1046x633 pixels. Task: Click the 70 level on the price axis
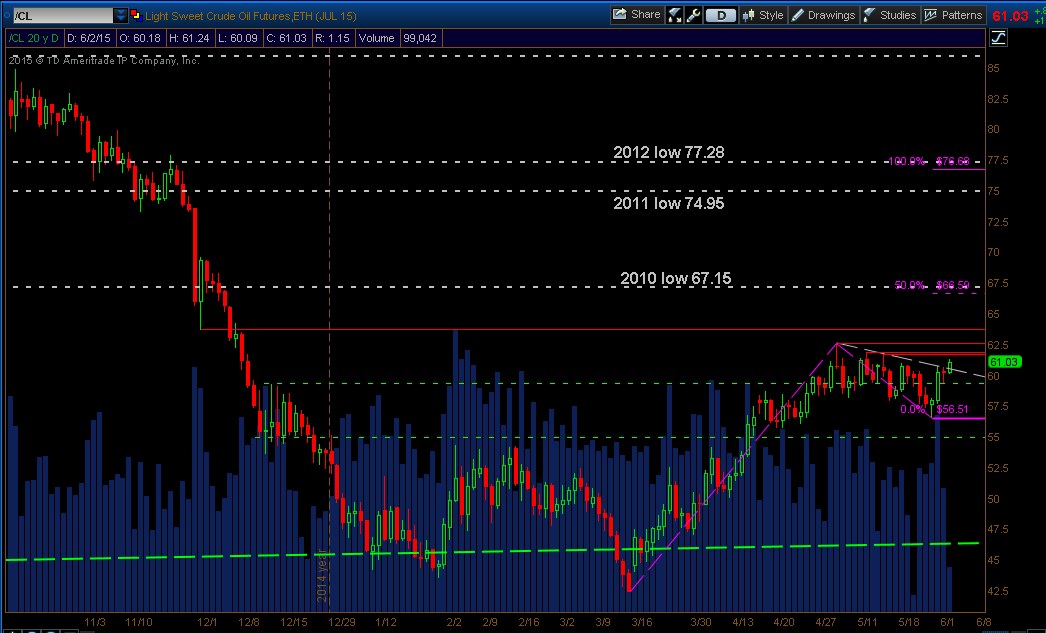pos(994,252)
